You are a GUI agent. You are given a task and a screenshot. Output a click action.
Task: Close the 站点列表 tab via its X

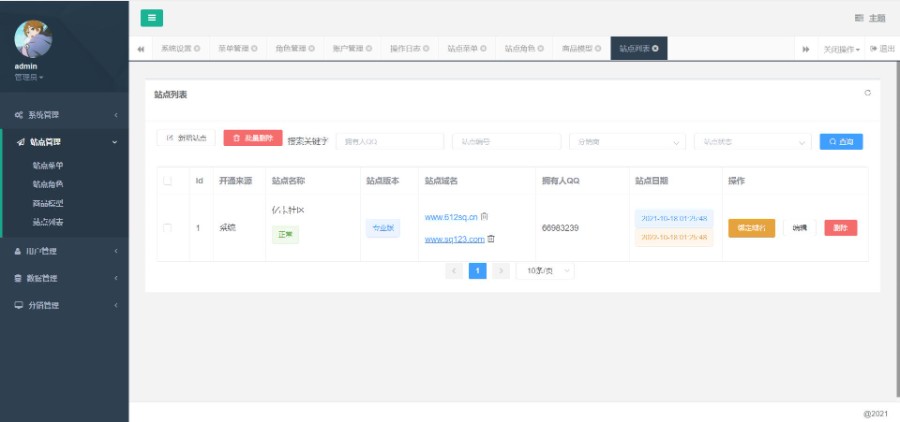[656, 48]
